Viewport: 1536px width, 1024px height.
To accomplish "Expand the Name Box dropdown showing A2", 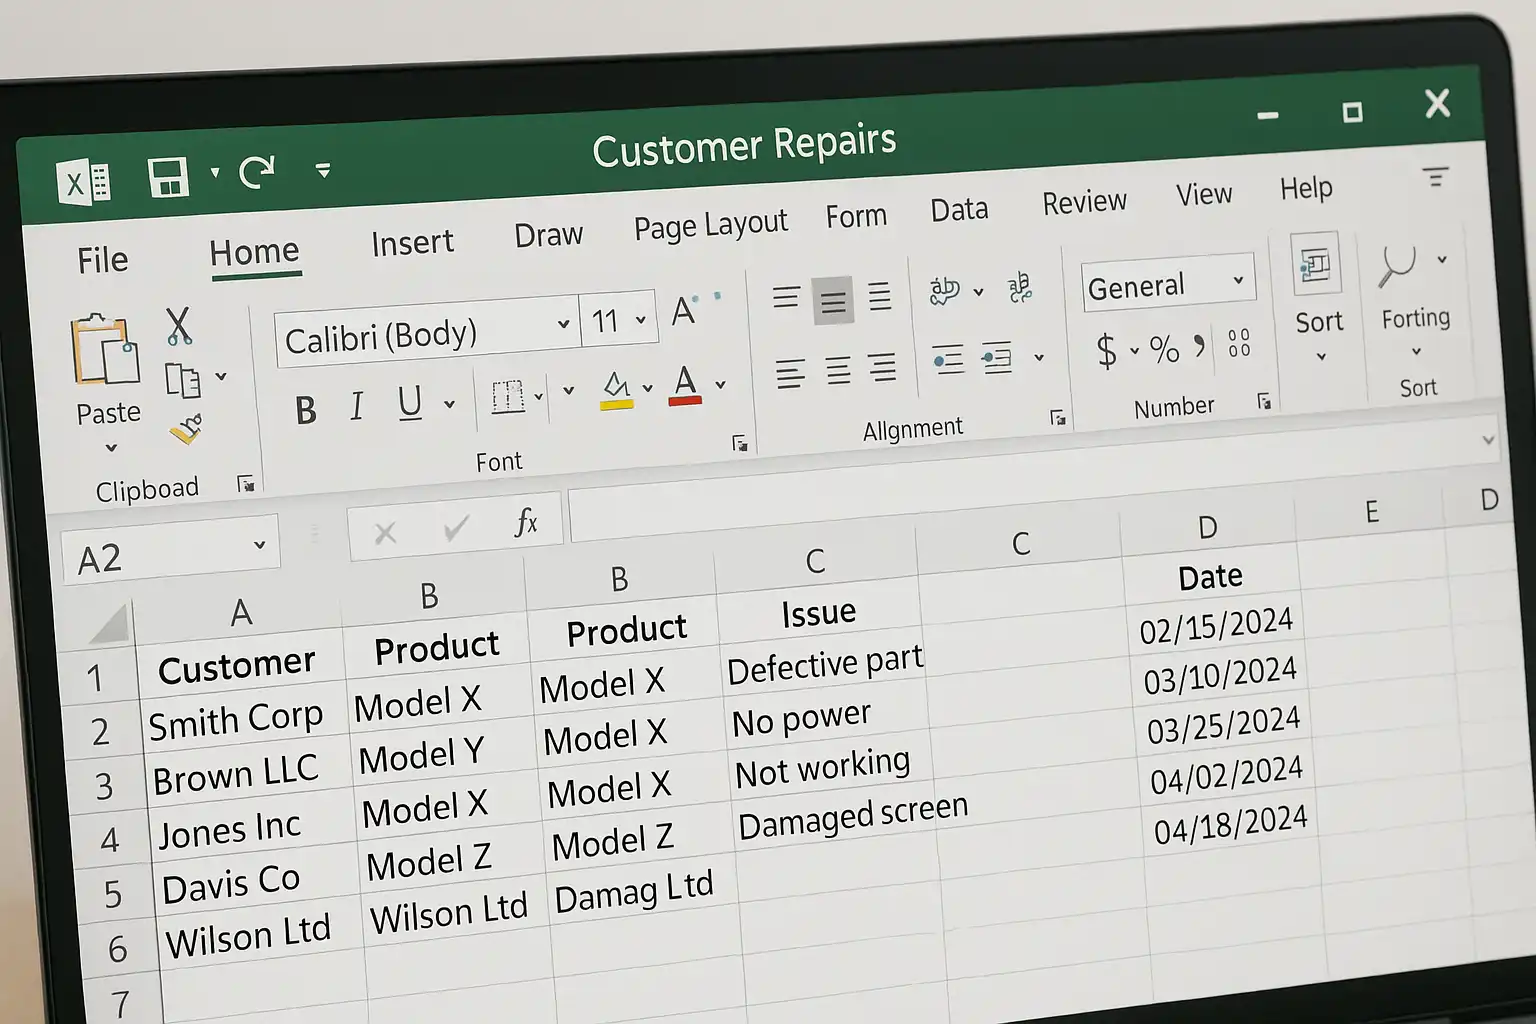I will 259,545.
